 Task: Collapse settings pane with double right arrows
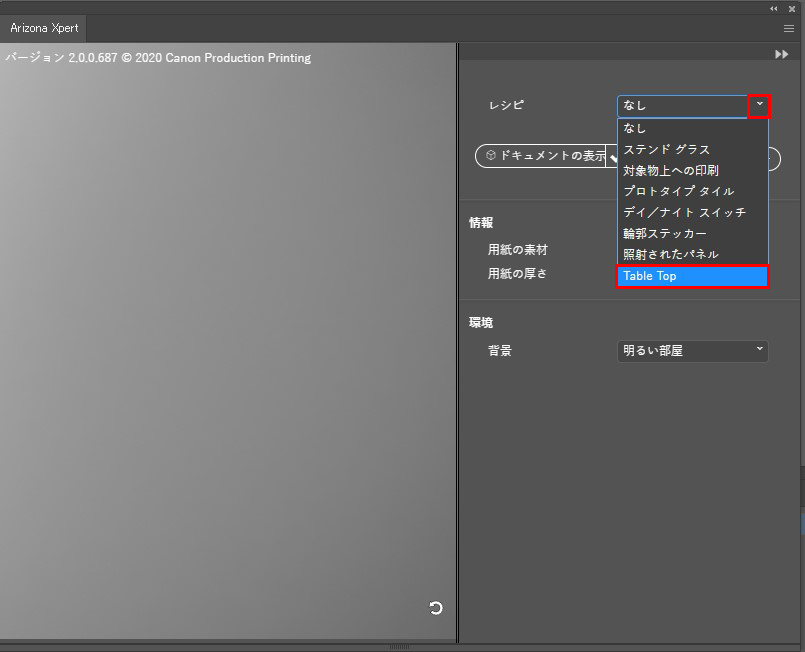click(781, 54)
